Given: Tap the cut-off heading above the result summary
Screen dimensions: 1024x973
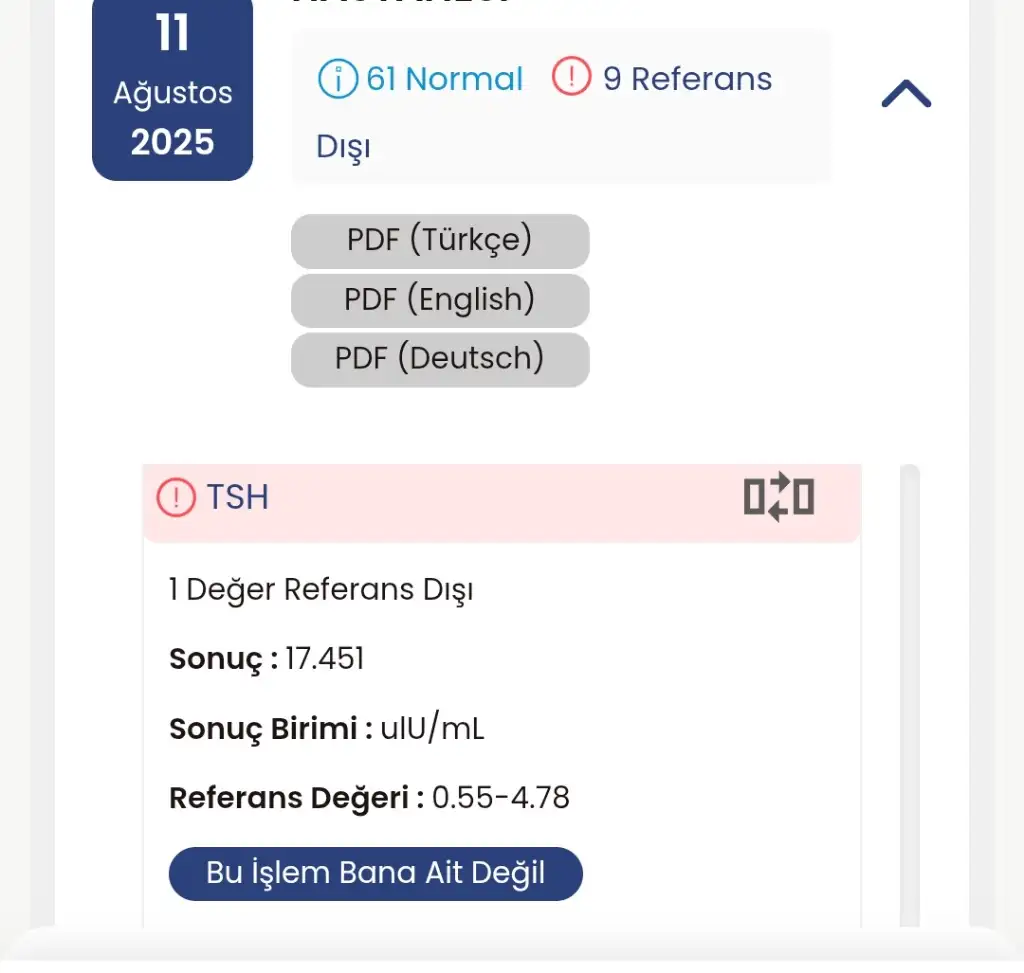Looking at the screenshot, I should coord(400,3).
